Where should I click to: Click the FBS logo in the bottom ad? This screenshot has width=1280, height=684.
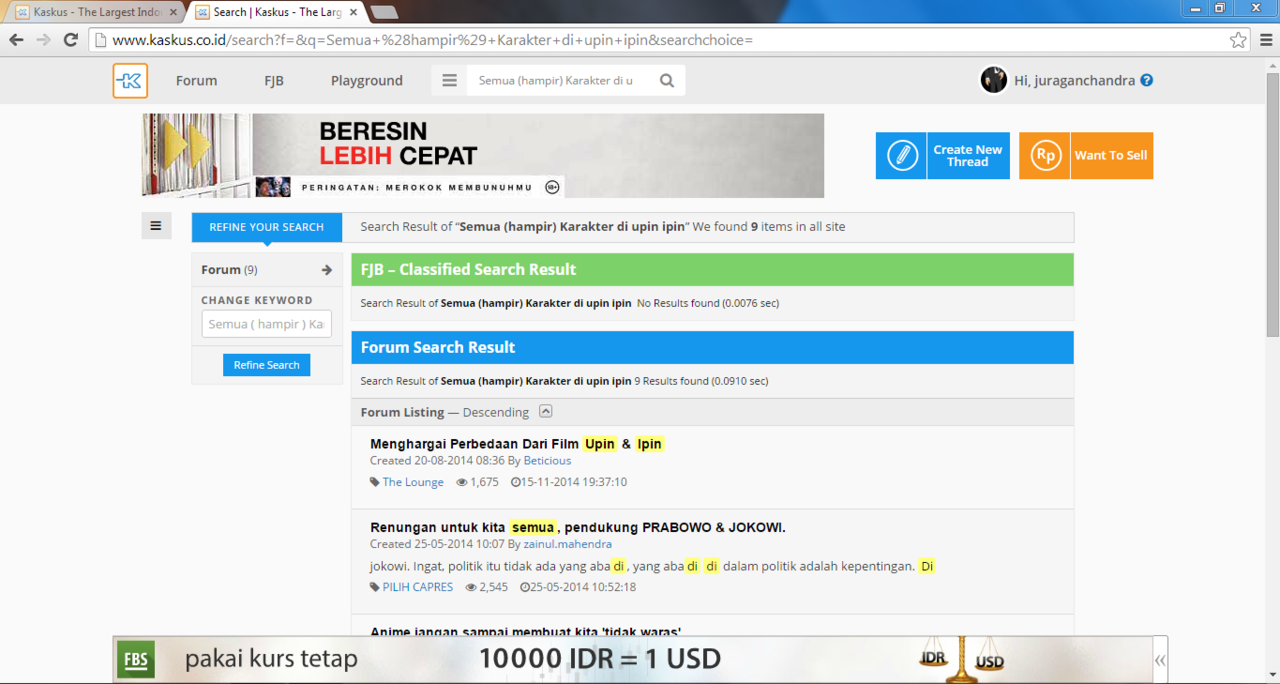(x=136, y=660)
